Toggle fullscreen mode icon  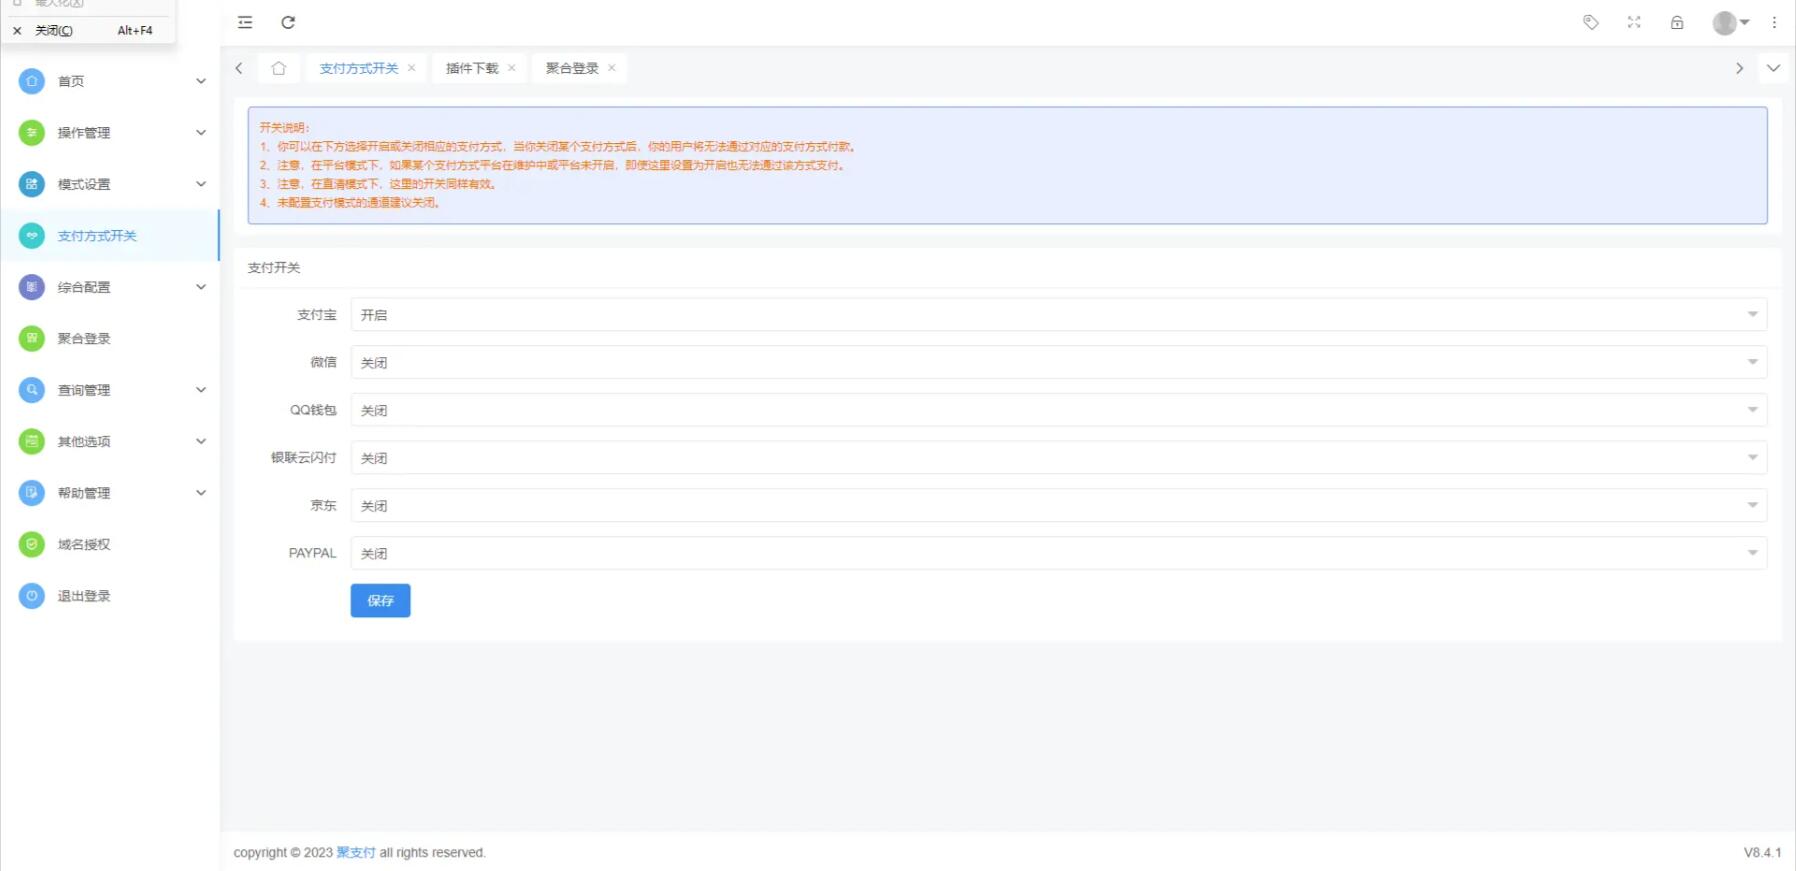click(x=1634, y=22)
